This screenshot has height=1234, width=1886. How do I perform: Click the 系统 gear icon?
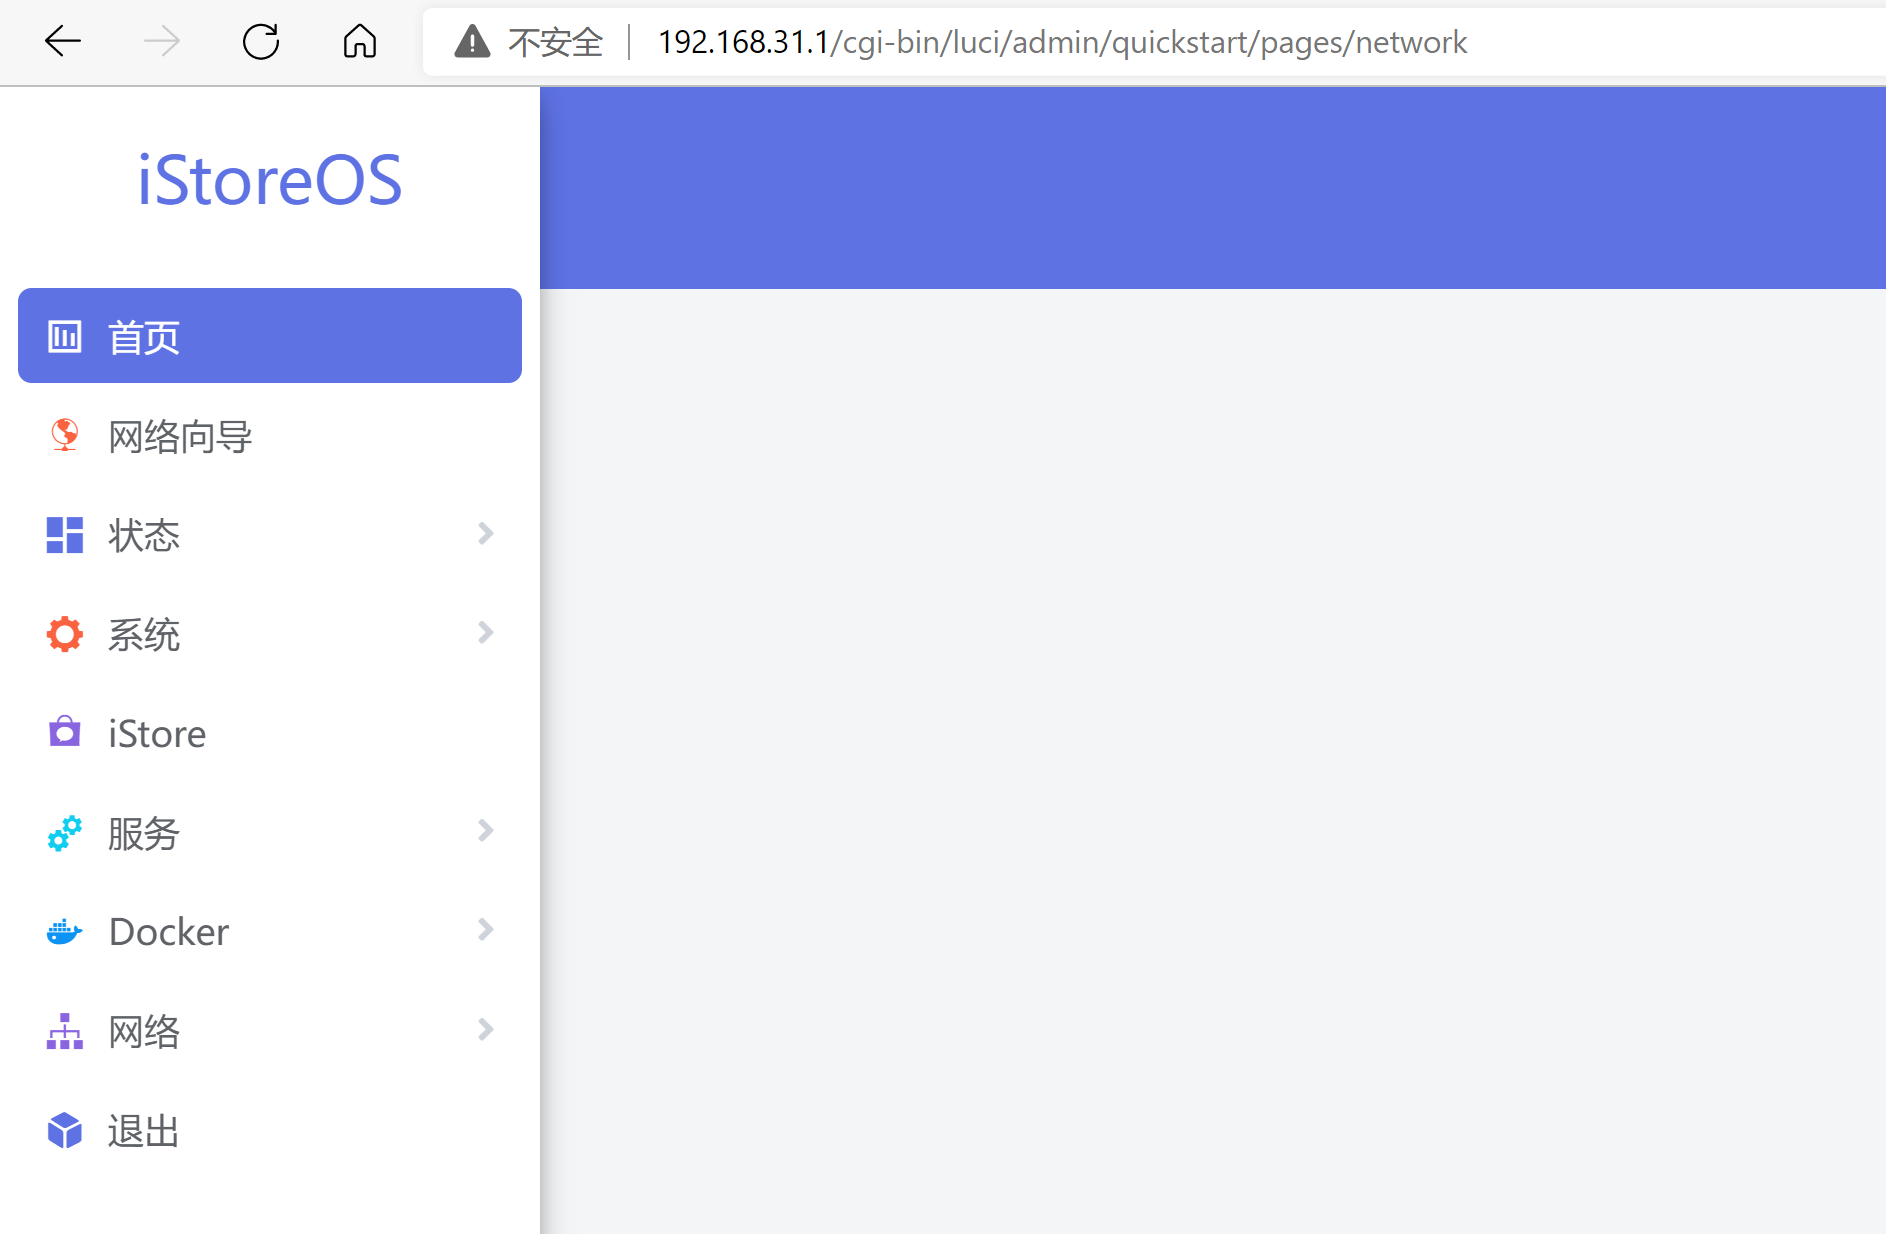(64, 633)
